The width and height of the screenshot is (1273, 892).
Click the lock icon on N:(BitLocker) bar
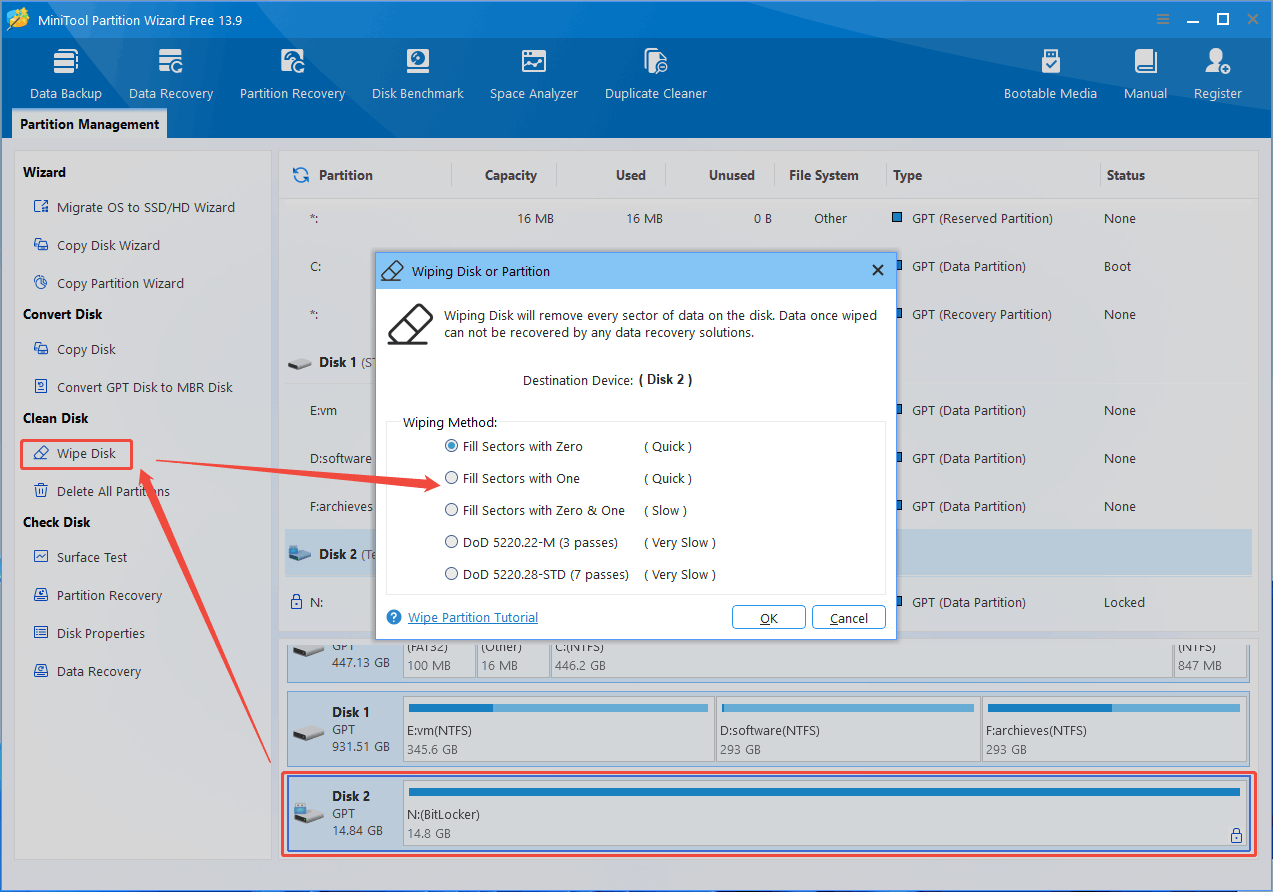click(1236, 835)
